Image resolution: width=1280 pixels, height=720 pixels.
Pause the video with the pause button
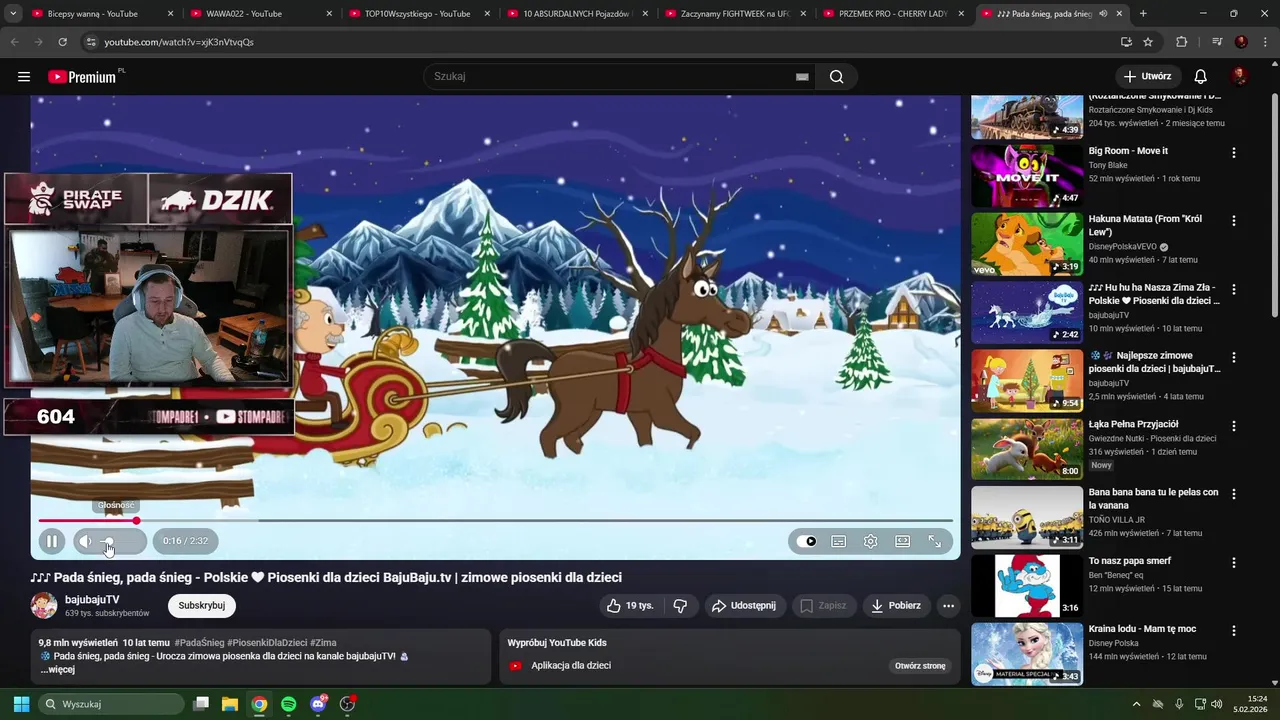(52, 541)
